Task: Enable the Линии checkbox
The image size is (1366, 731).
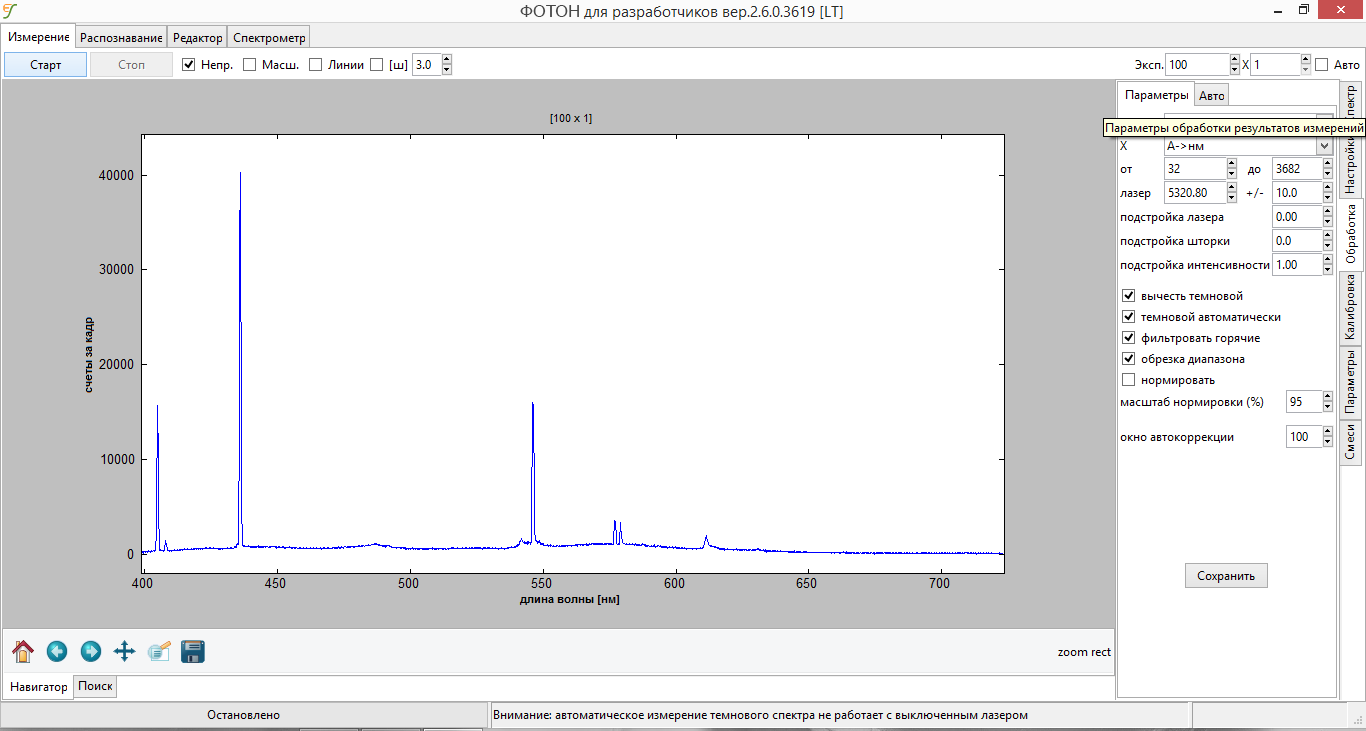Action: tap(316, 65)
